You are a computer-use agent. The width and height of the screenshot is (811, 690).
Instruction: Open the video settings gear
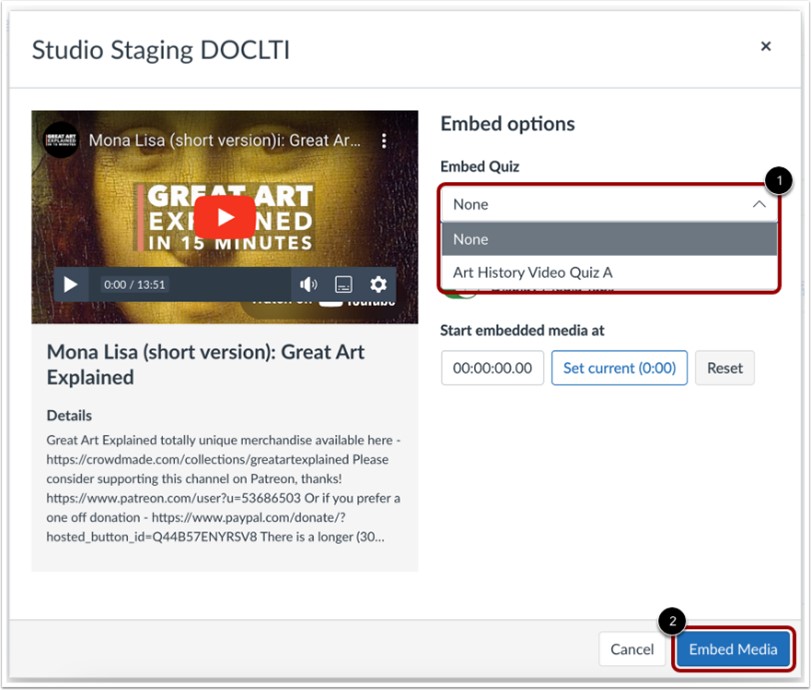pos(376,284)
